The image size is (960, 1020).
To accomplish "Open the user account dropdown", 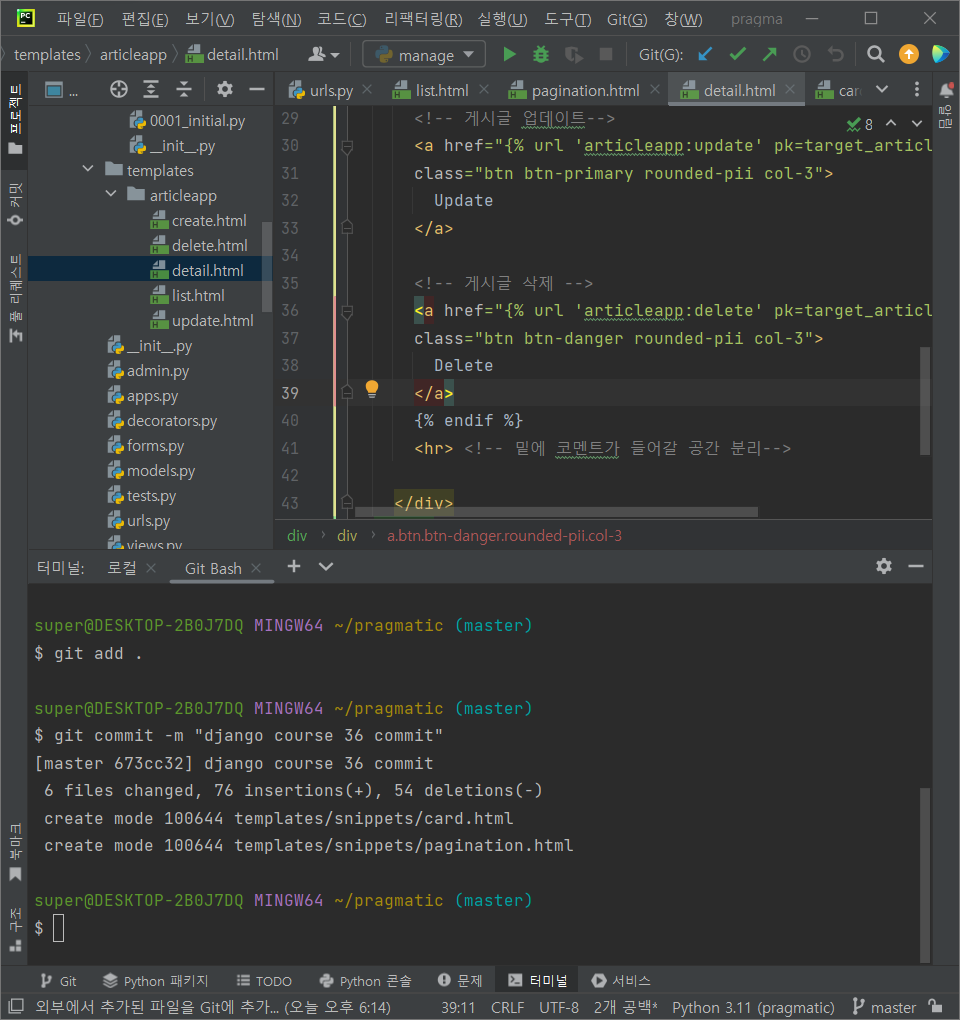I will (323, 55).
